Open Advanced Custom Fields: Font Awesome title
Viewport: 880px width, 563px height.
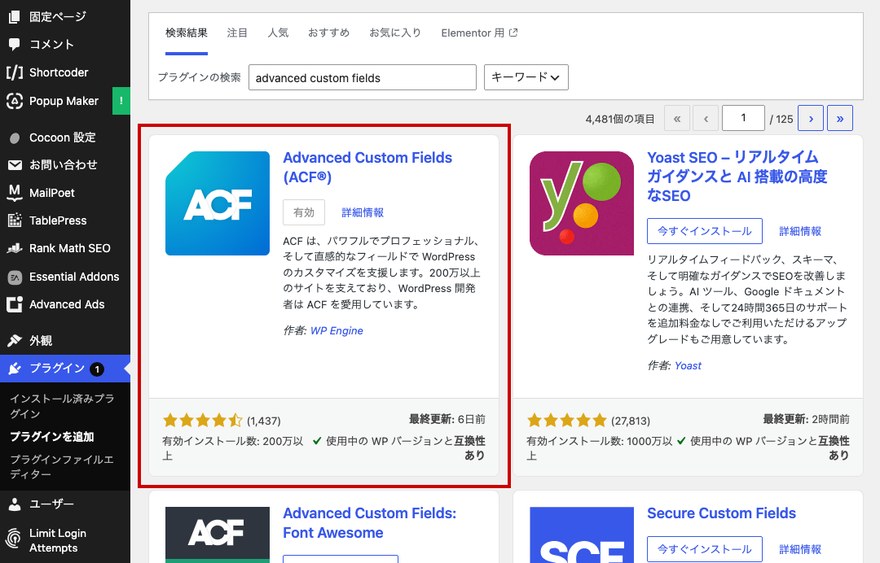369,523
